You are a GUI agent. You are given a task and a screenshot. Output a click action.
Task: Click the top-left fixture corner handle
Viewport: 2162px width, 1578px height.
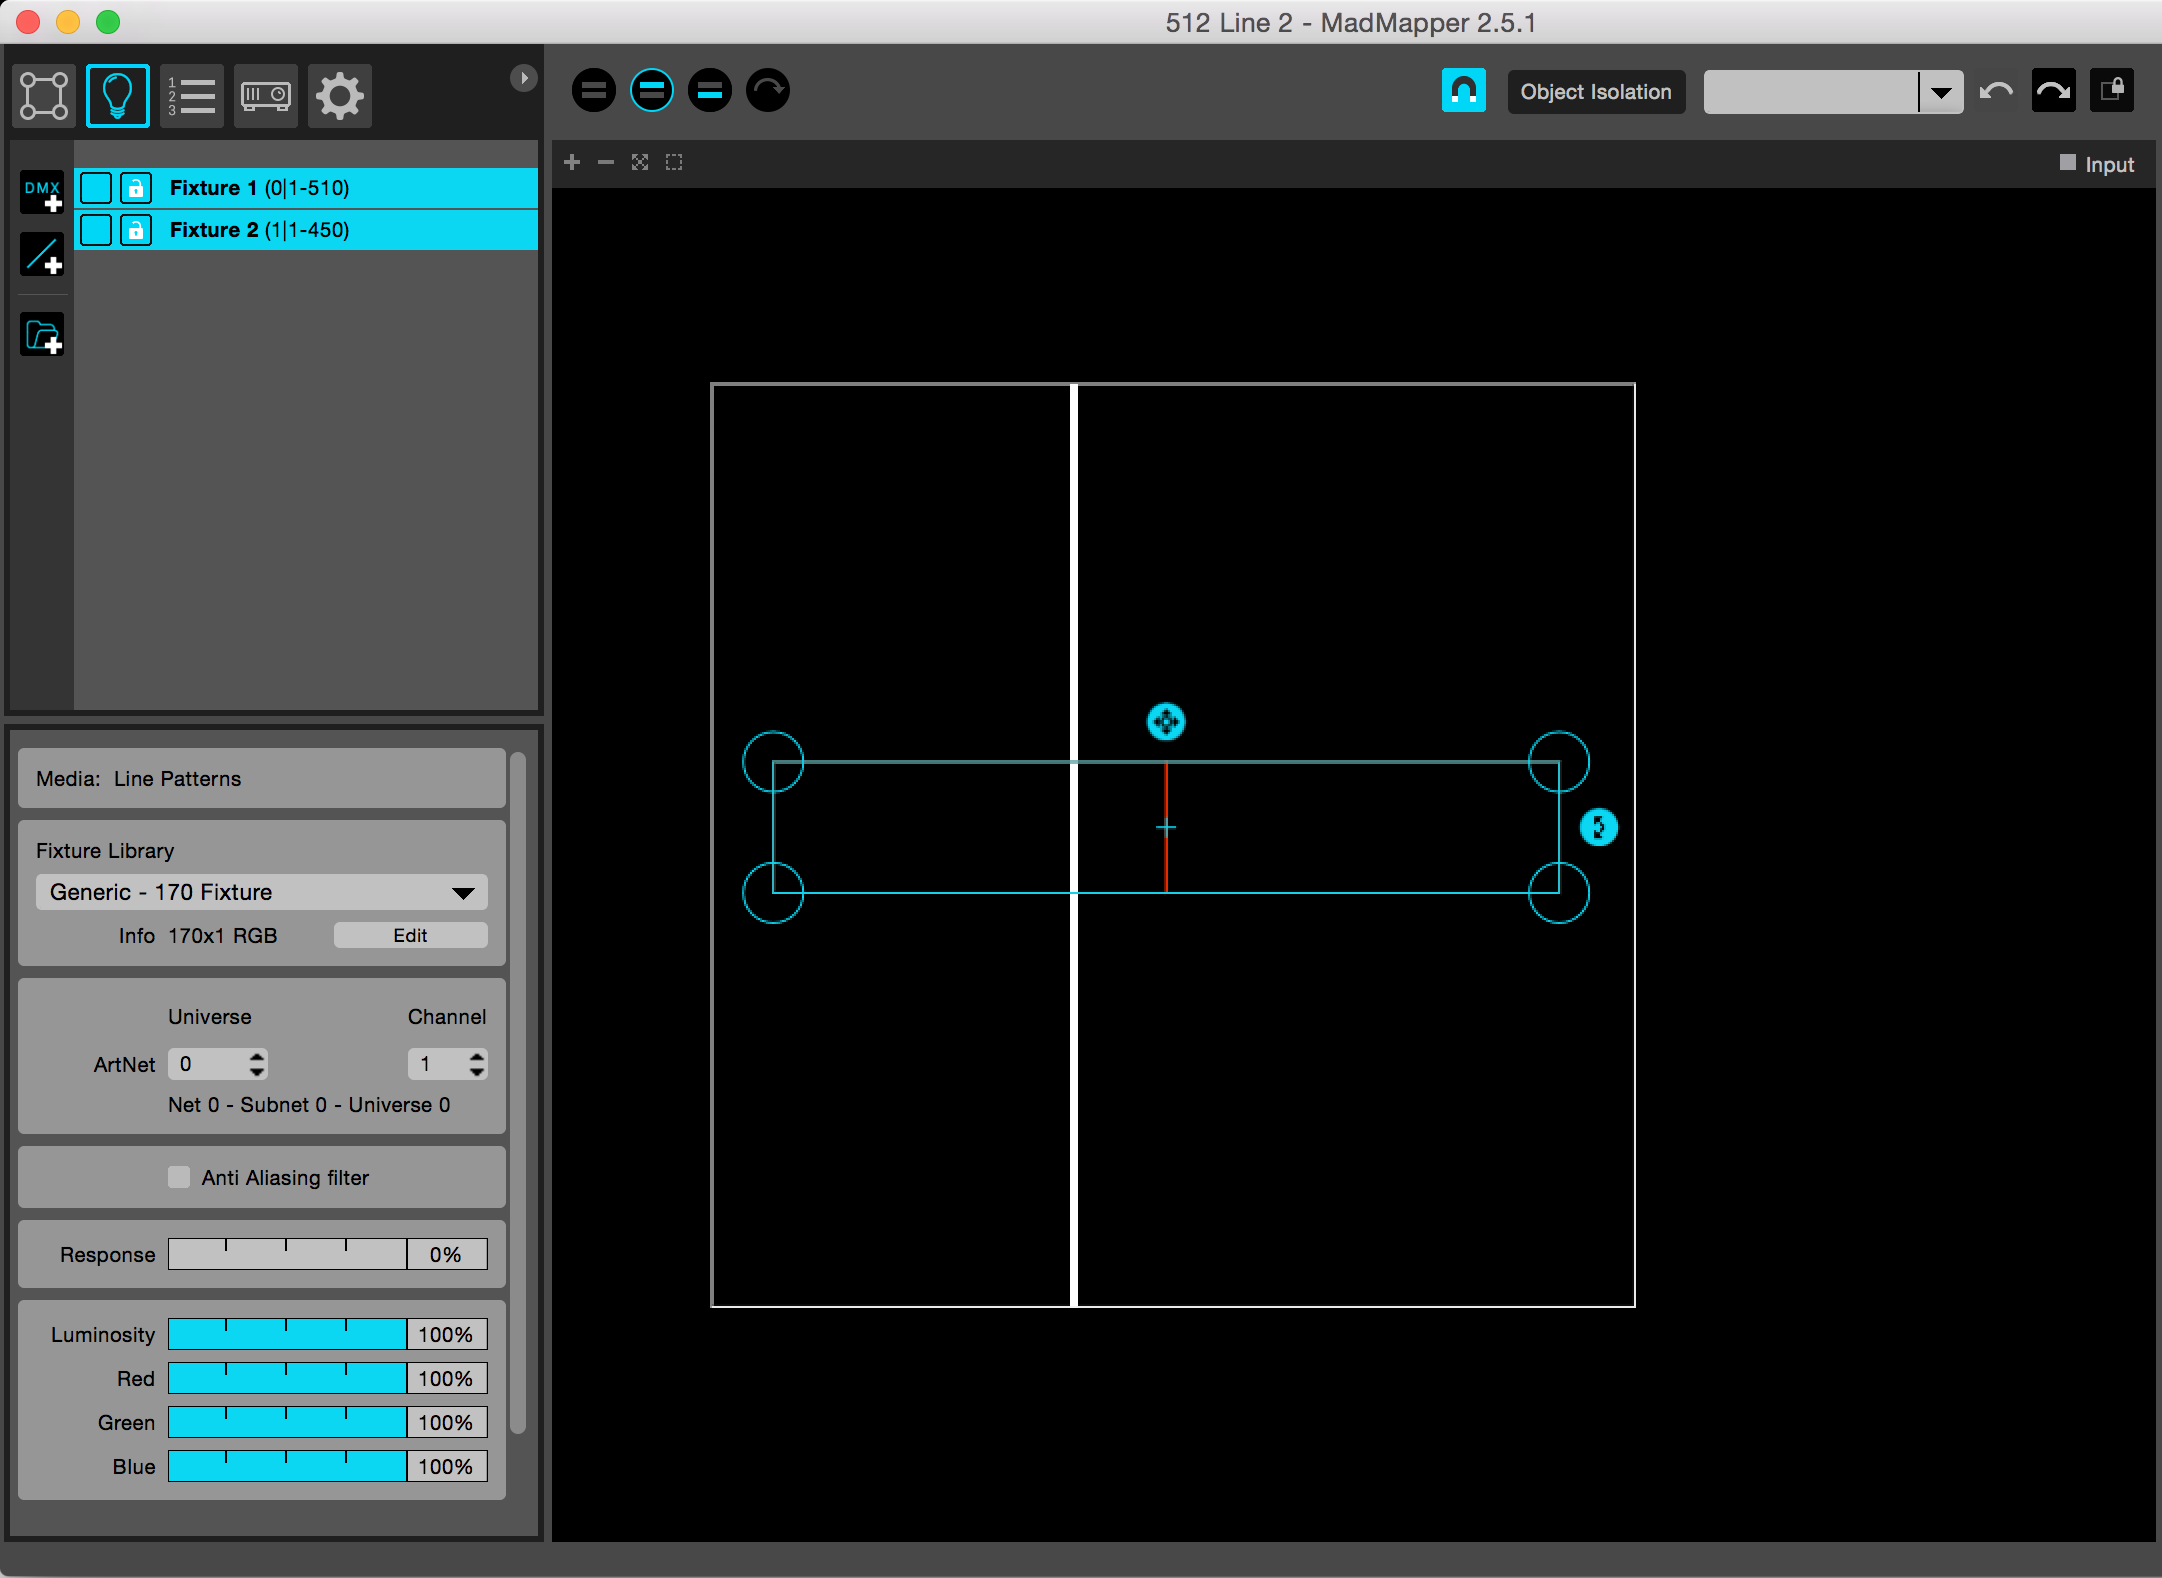click(x=773, y=762)
